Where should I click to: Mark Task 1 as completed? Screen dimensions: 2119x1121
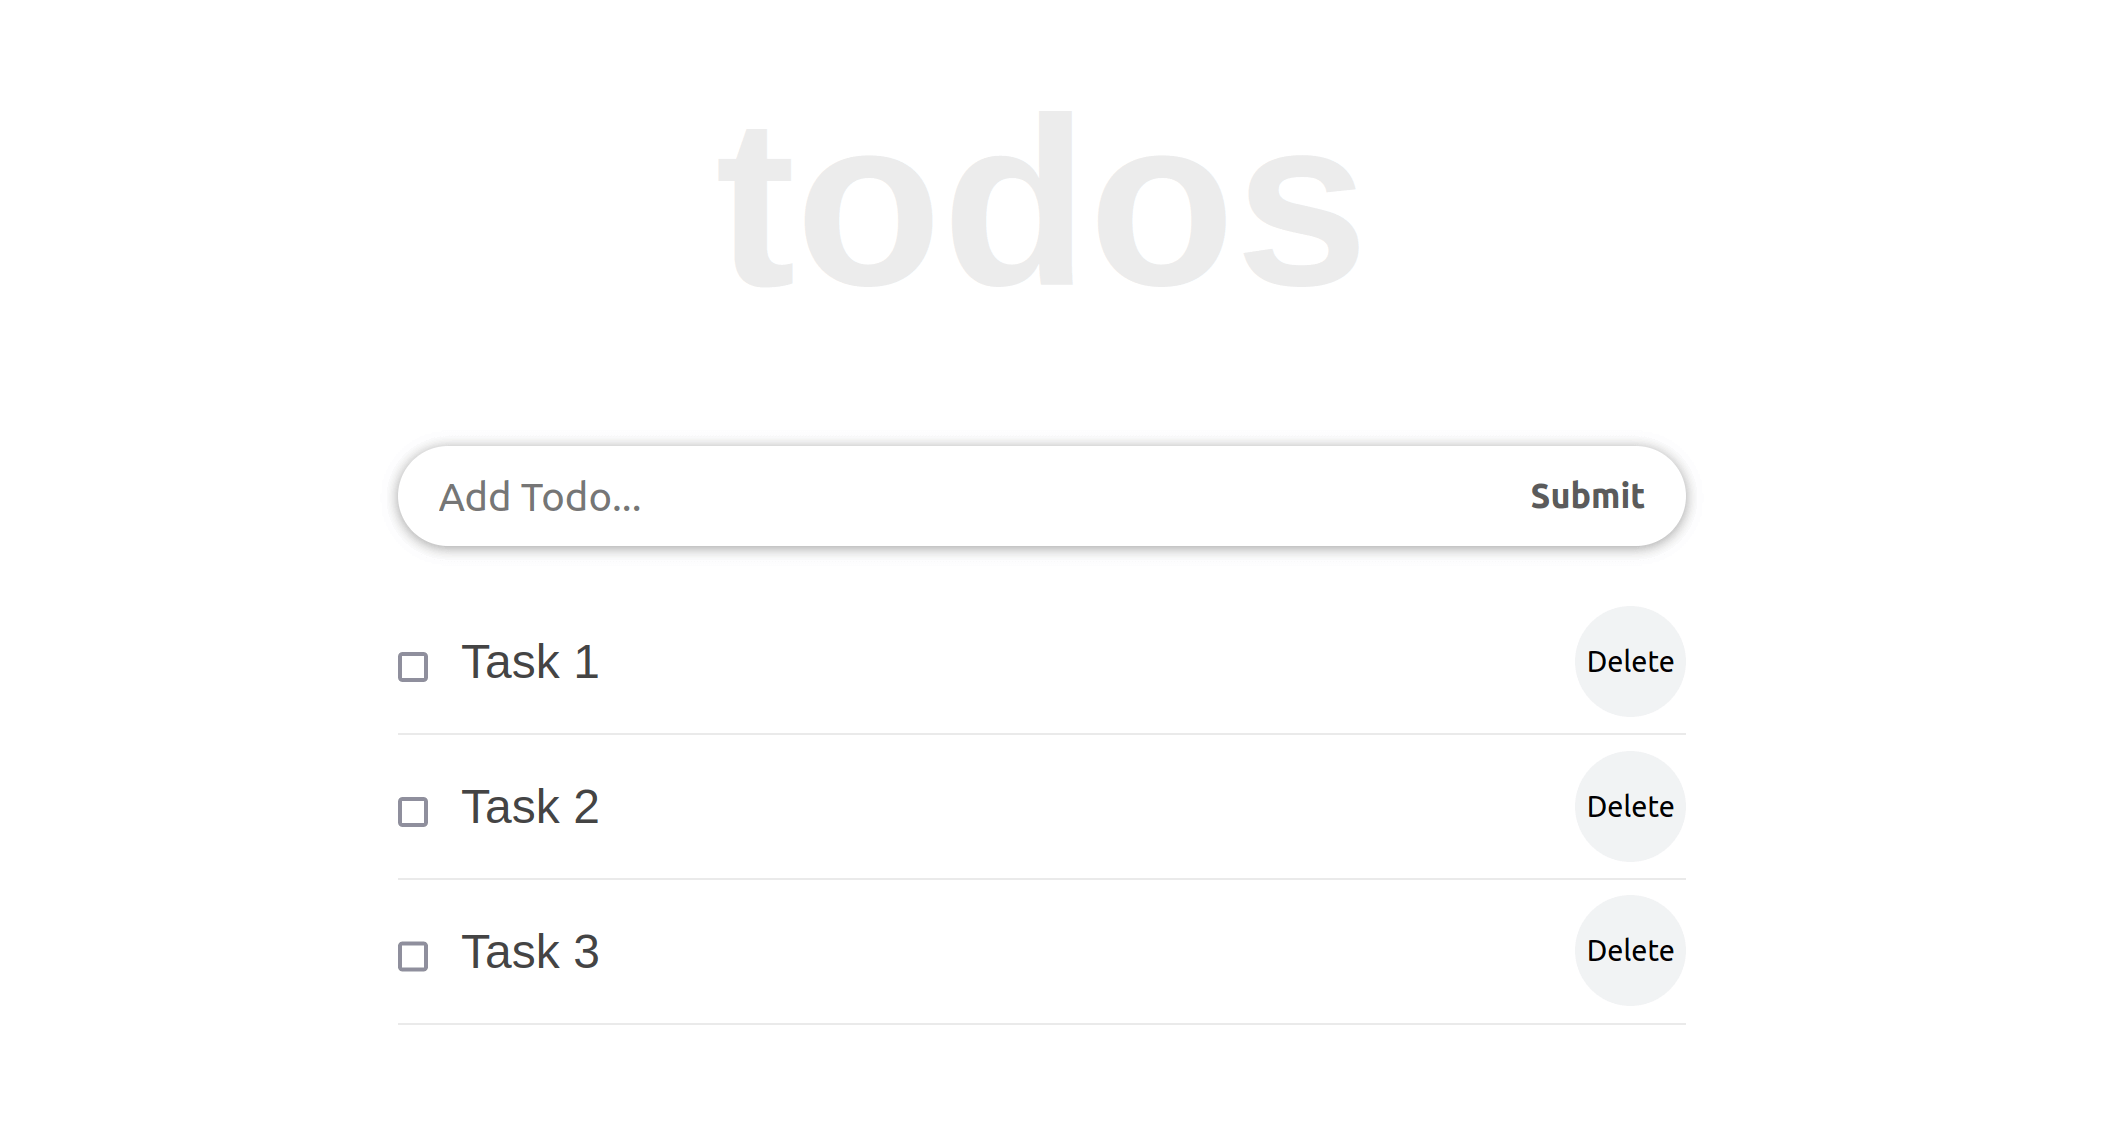coord(413,666)
